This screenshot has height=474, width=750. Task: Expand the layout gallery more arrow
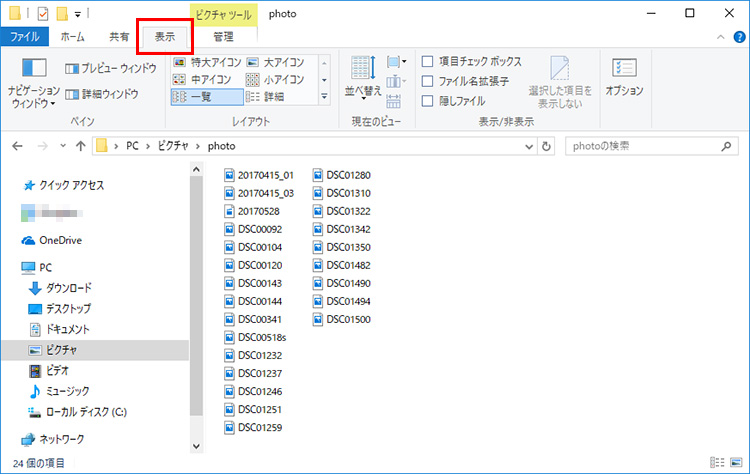[324, 98]
